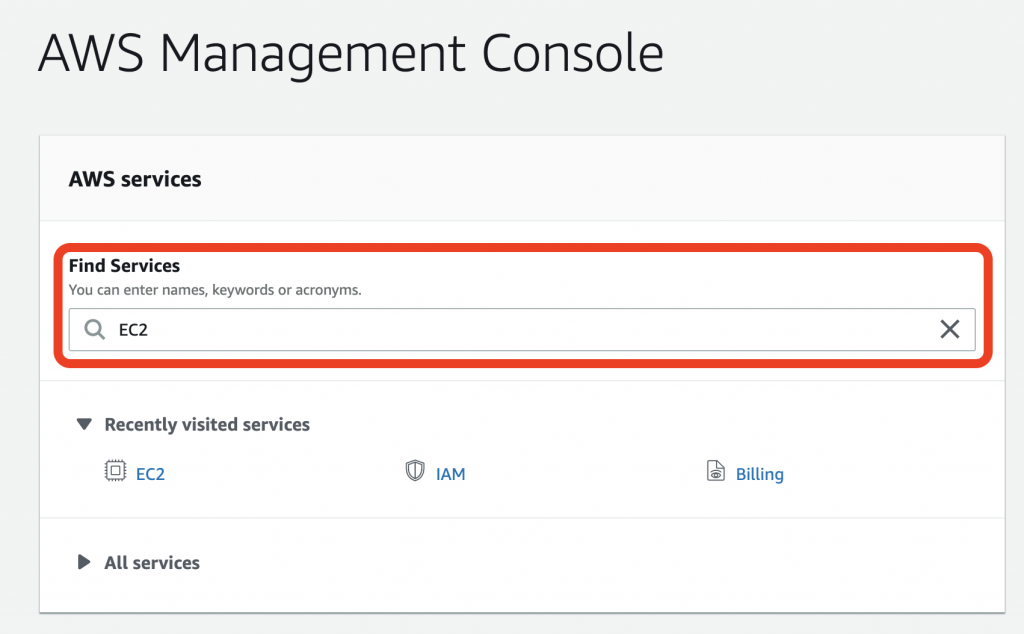Screen dimensions: 1024x634
Task: Click the magnifier icon in Find Services
Action: pyautogui.click(x=95, y=330)
